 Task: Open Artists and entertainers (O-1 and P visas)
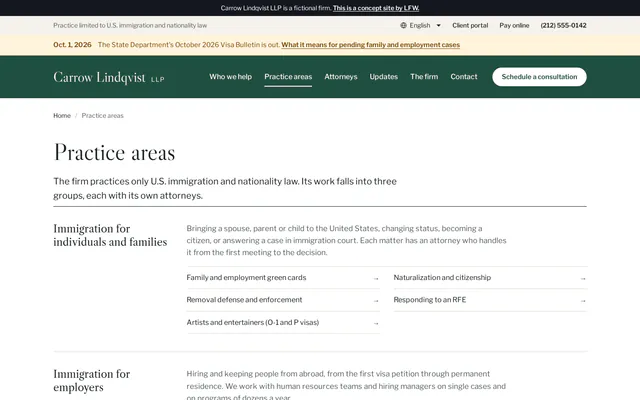click(283, 322)
